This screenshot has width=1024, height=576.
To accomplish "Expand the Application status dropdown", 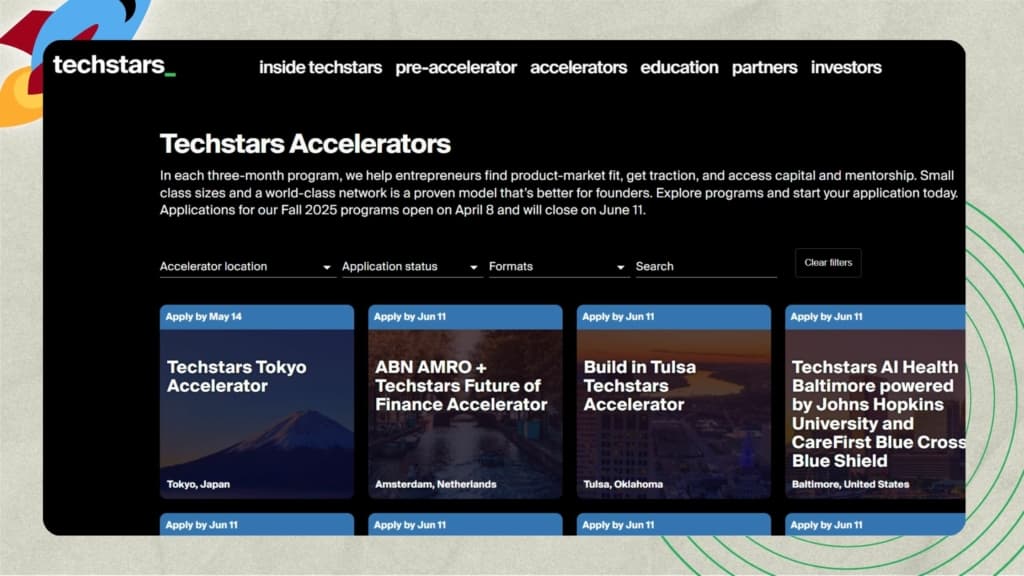I will point(411,266).
